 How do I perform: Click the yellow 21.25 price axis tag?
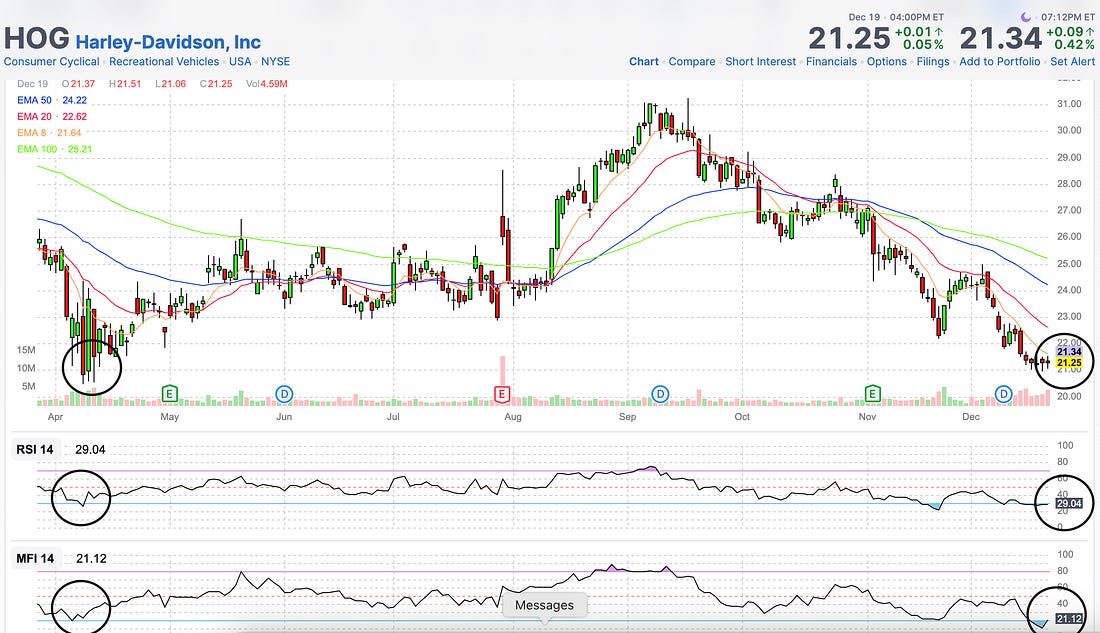click(1069, 363)
